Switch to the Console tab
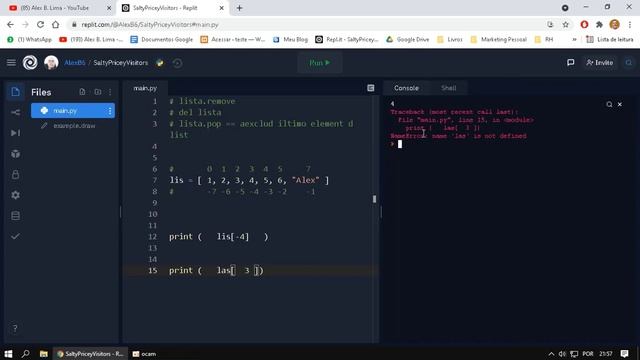The image size is (640, 360). point(406,88)
